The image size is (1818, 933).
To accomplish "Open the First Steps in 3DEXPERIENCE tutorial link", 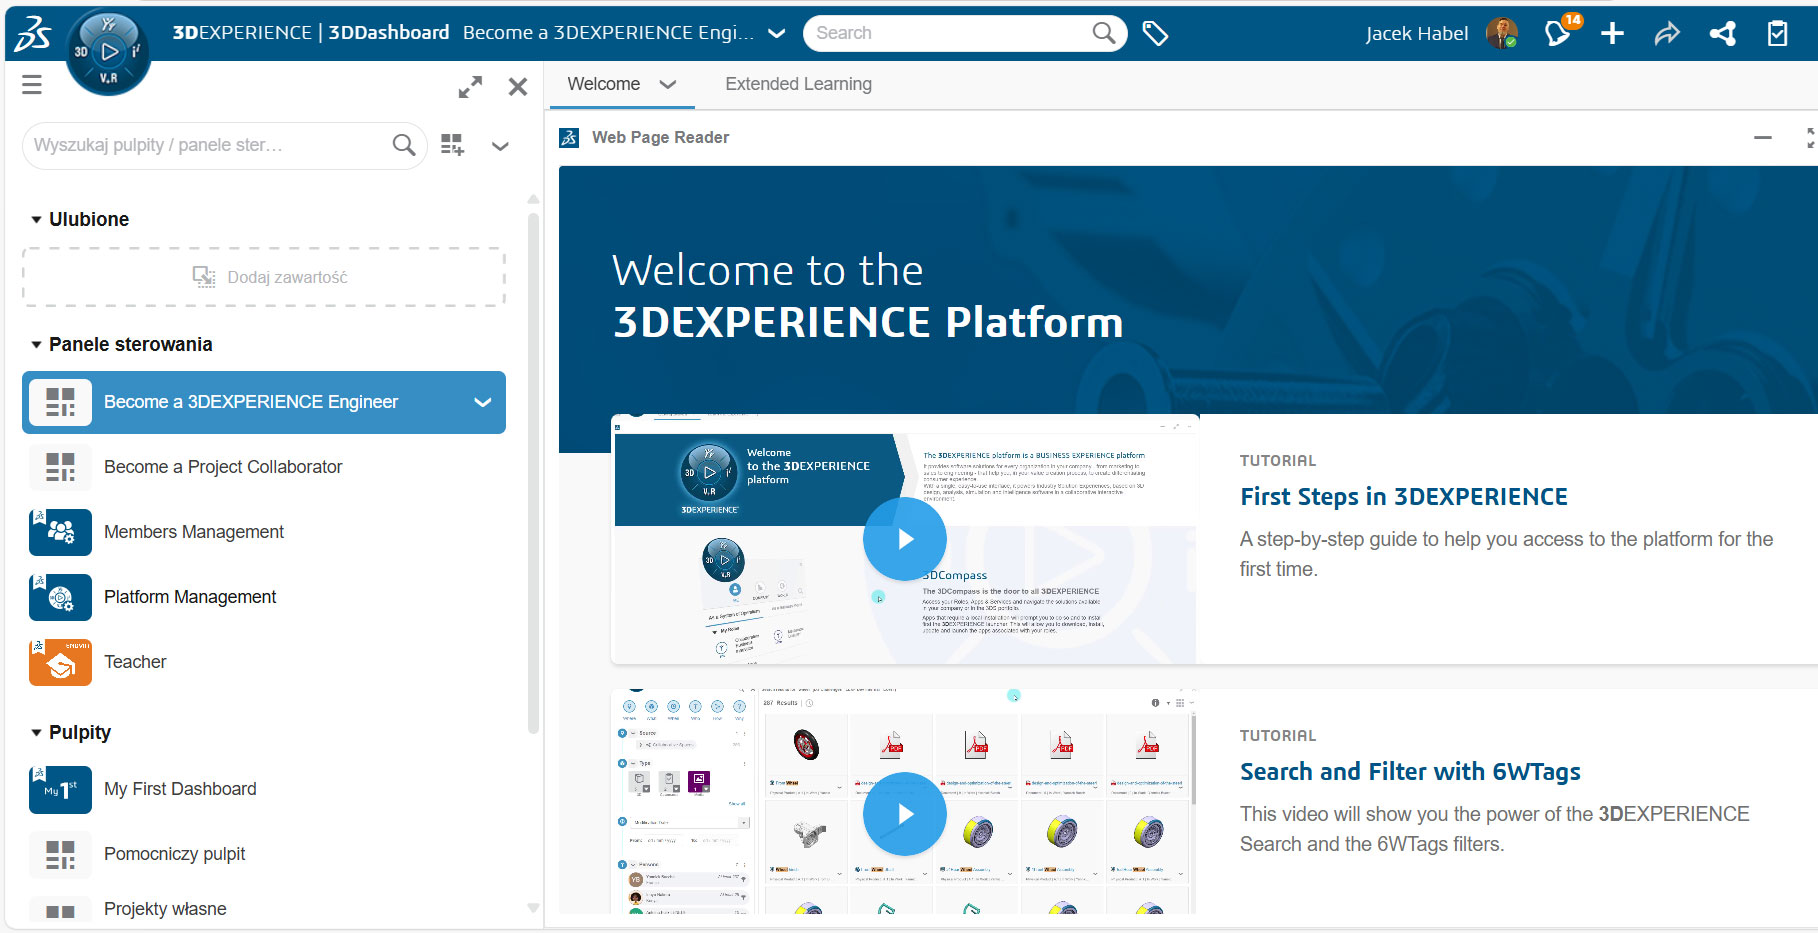I will click(1403, 497).
